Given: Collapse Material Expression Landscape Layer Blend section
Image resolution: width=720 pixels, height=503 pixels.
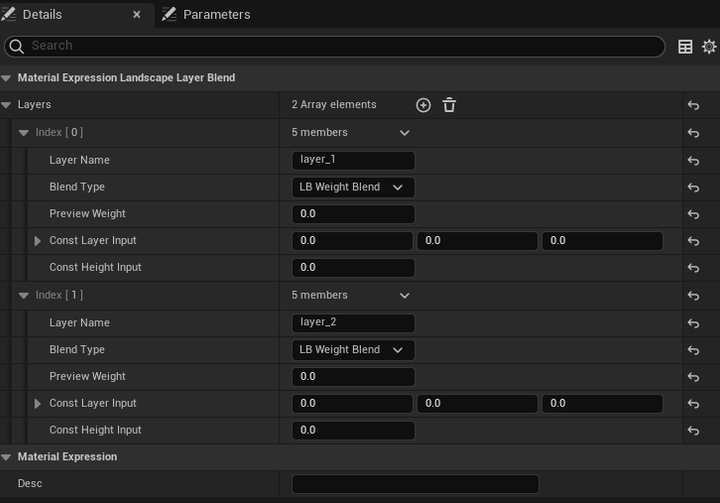Looking at the screenshot, I should (x=8, y=78).
